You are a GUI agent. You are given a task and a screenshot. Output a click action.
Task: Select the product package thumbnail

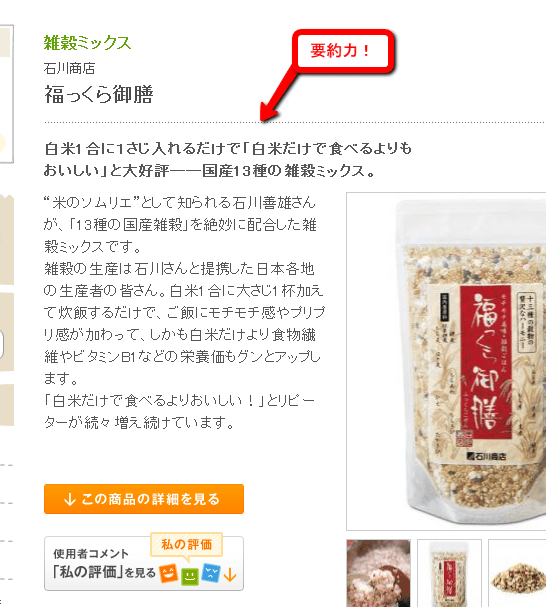[449, 573]
